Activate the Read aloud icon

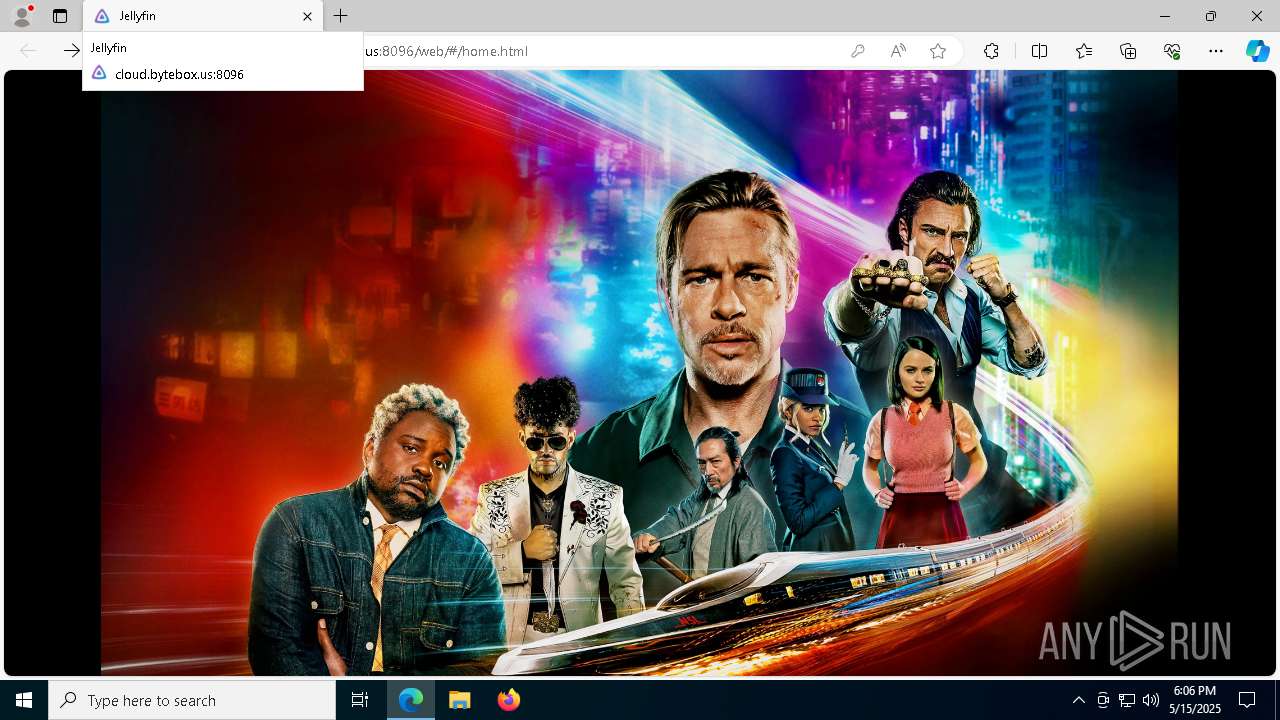[x=898, y=51]
